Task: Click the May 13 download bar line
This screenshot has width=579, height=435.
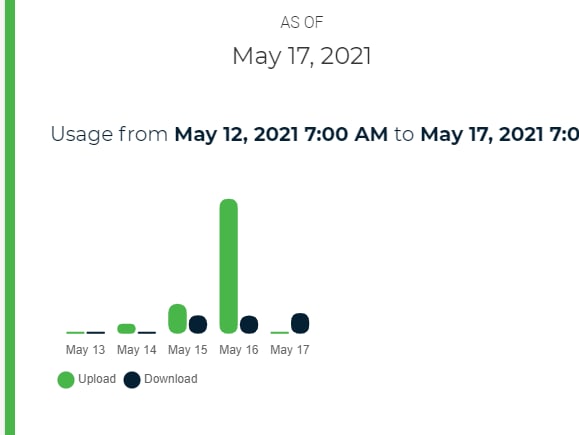Action: (x=96, y=333)
